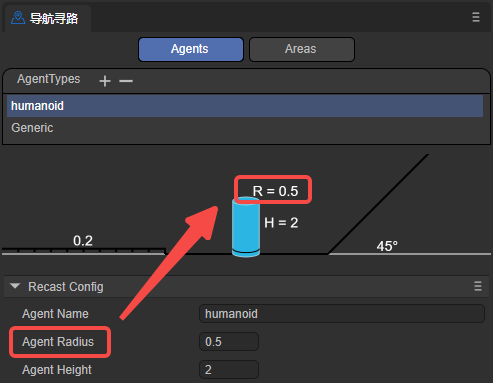Image resolution: width=493 pixels, height=383 pixels.
Task: Click the 45° slope angle label
Action: [387, 246]
